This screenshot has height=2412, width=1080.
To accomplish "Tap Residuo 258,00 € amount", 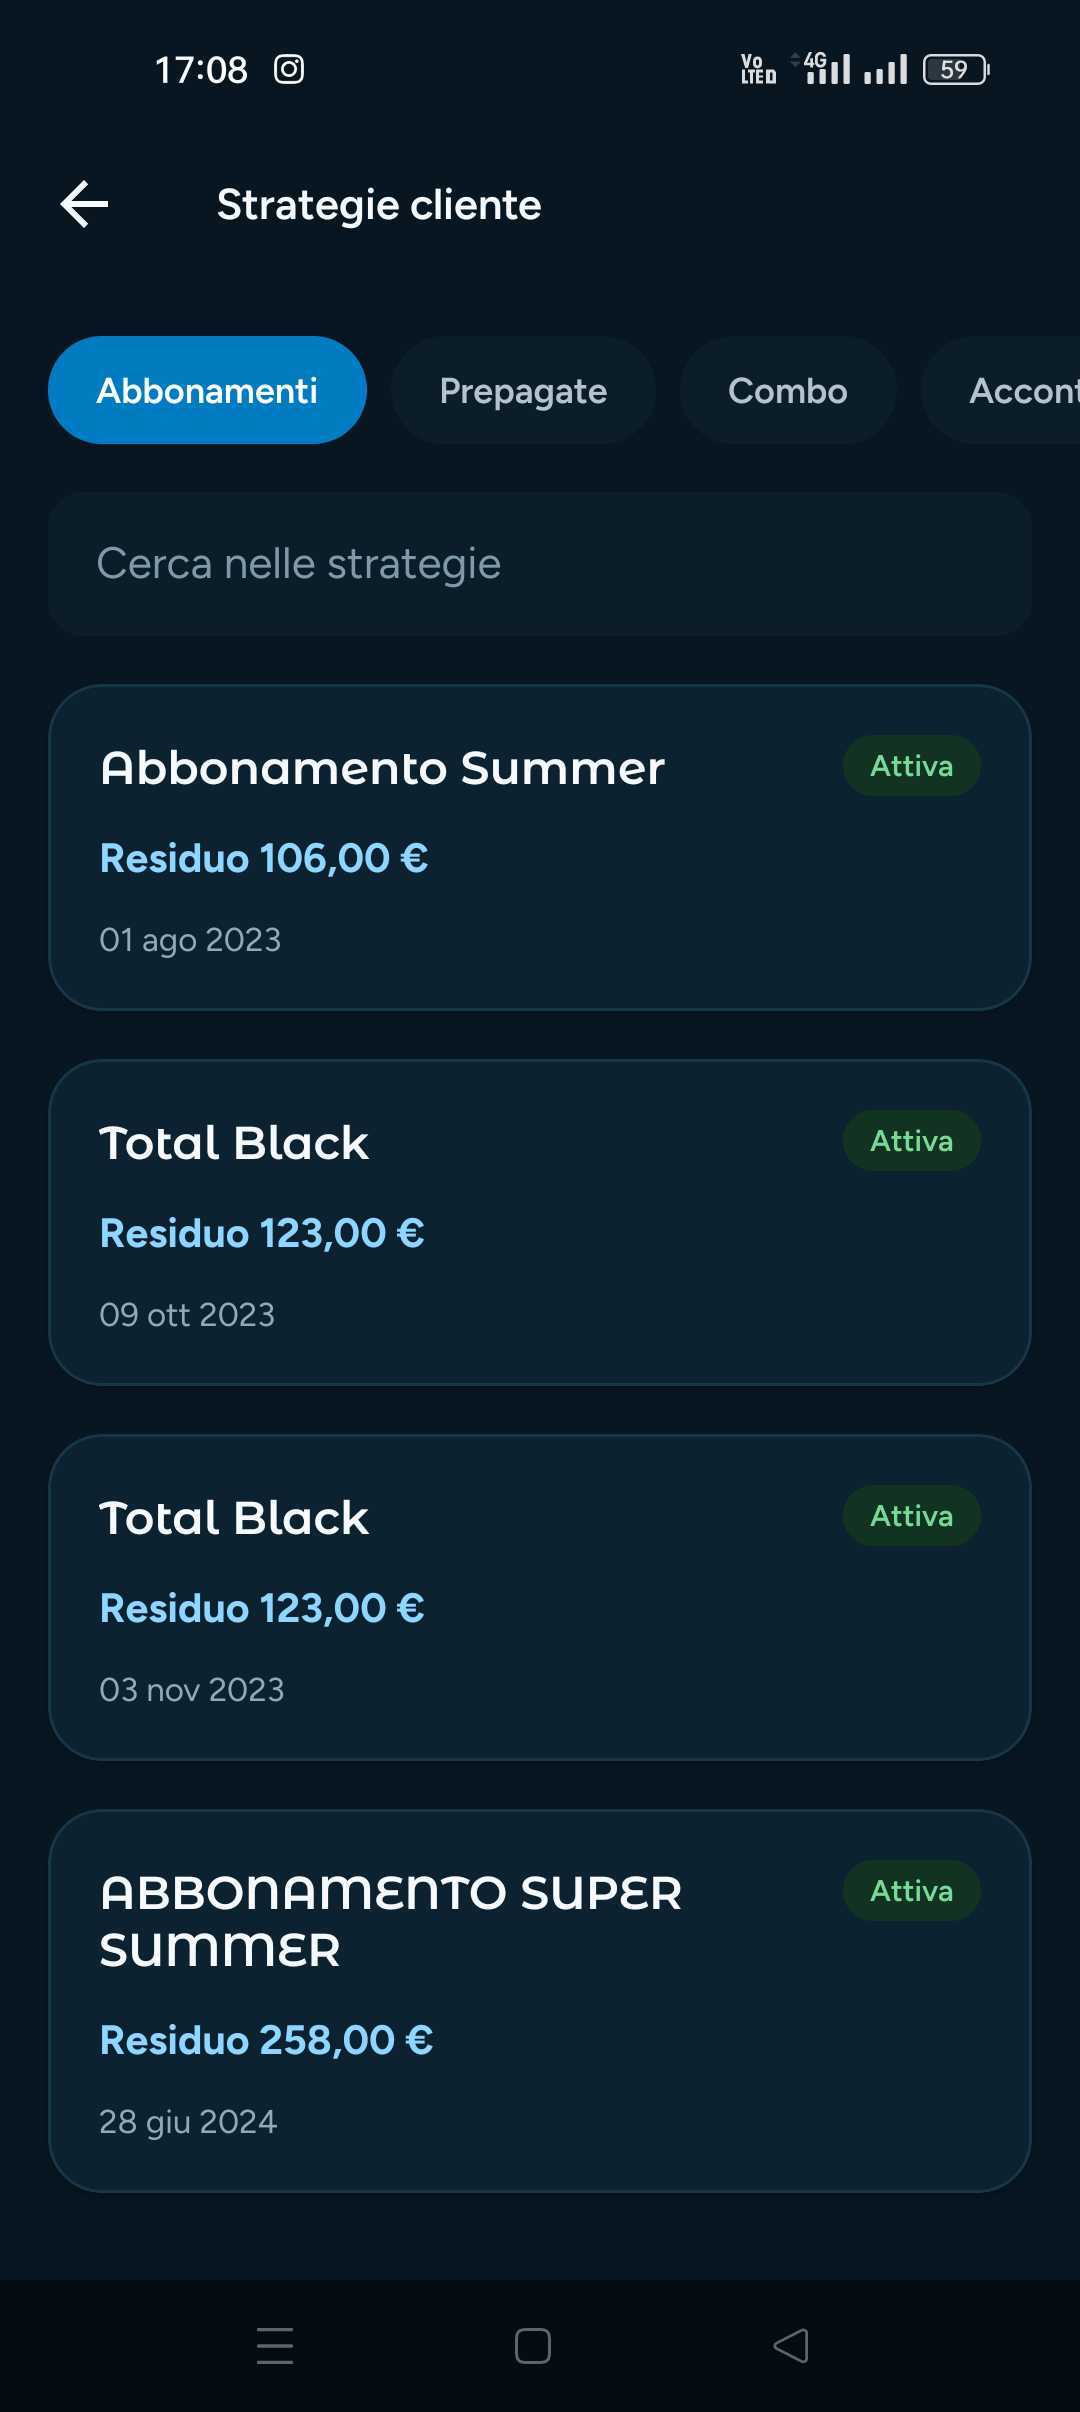I will coord(266,2040).
